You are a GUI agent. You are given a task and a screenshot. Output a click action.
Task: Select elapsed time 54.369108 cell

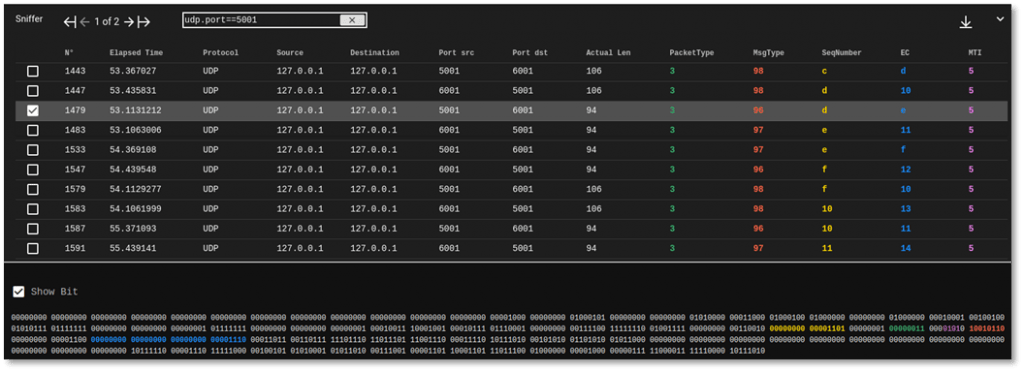[133, 150]
